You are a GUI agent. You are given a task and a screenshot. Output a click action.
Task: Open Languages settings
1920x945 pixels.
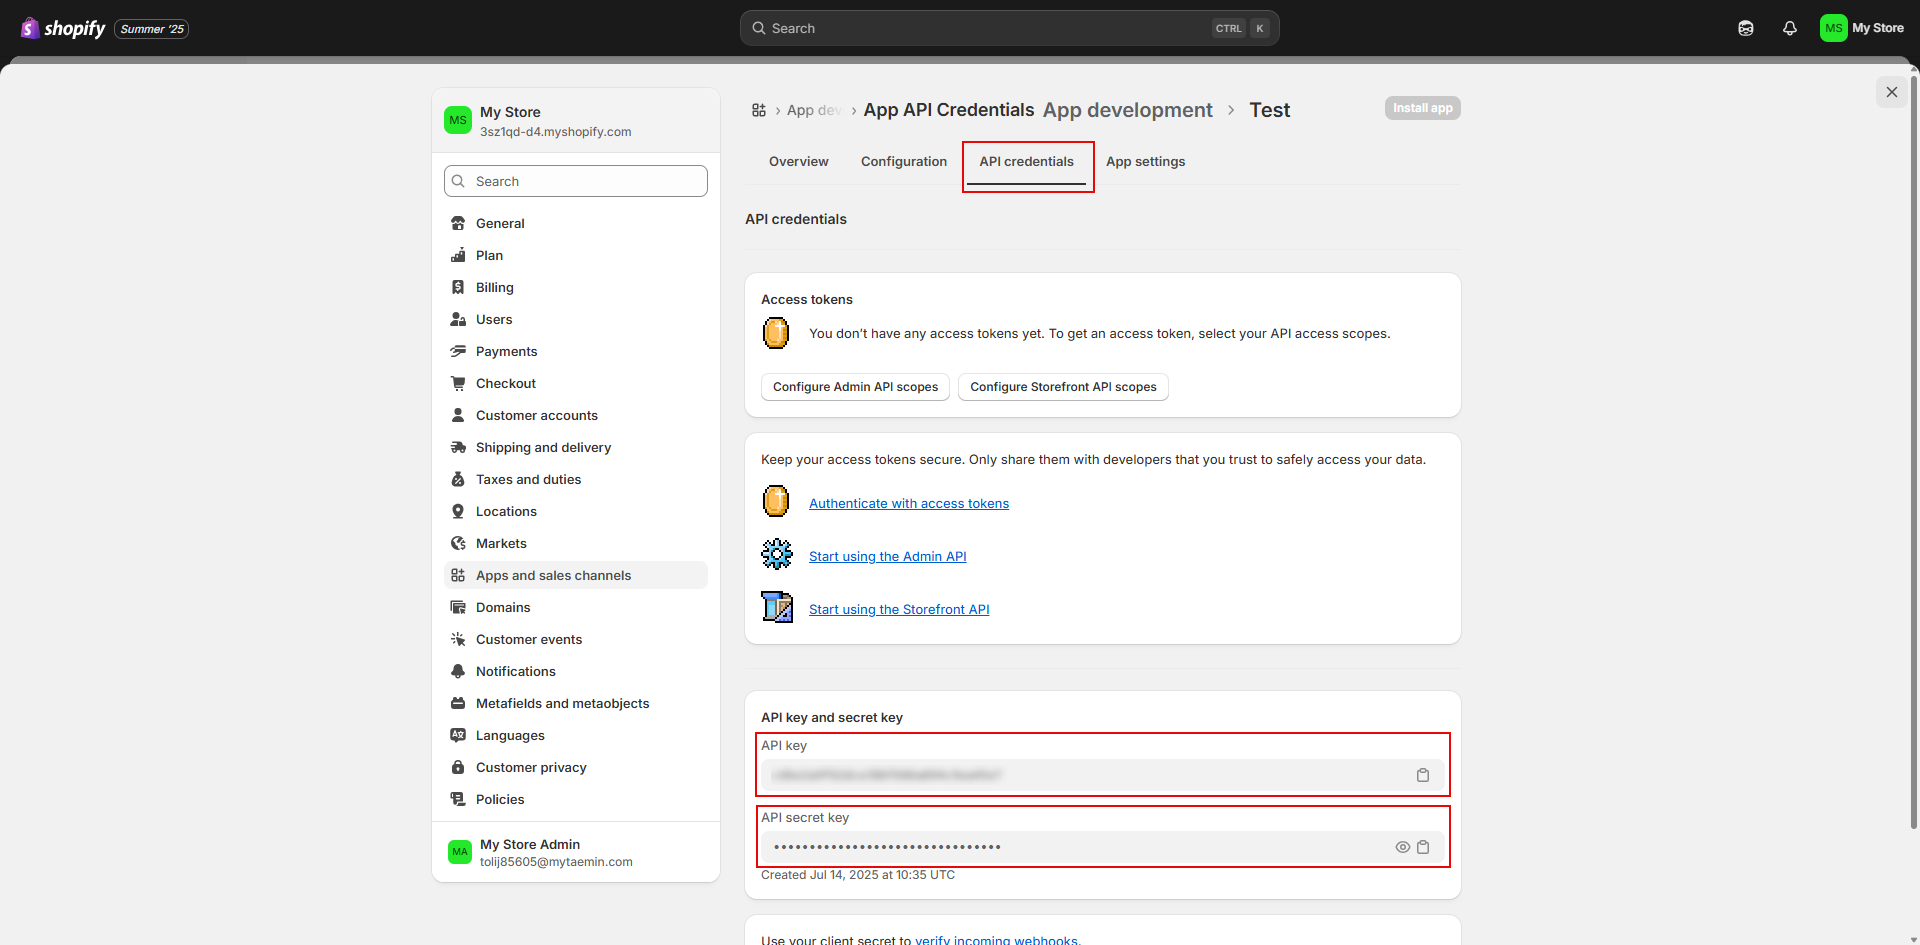click(x=576, y=735)
